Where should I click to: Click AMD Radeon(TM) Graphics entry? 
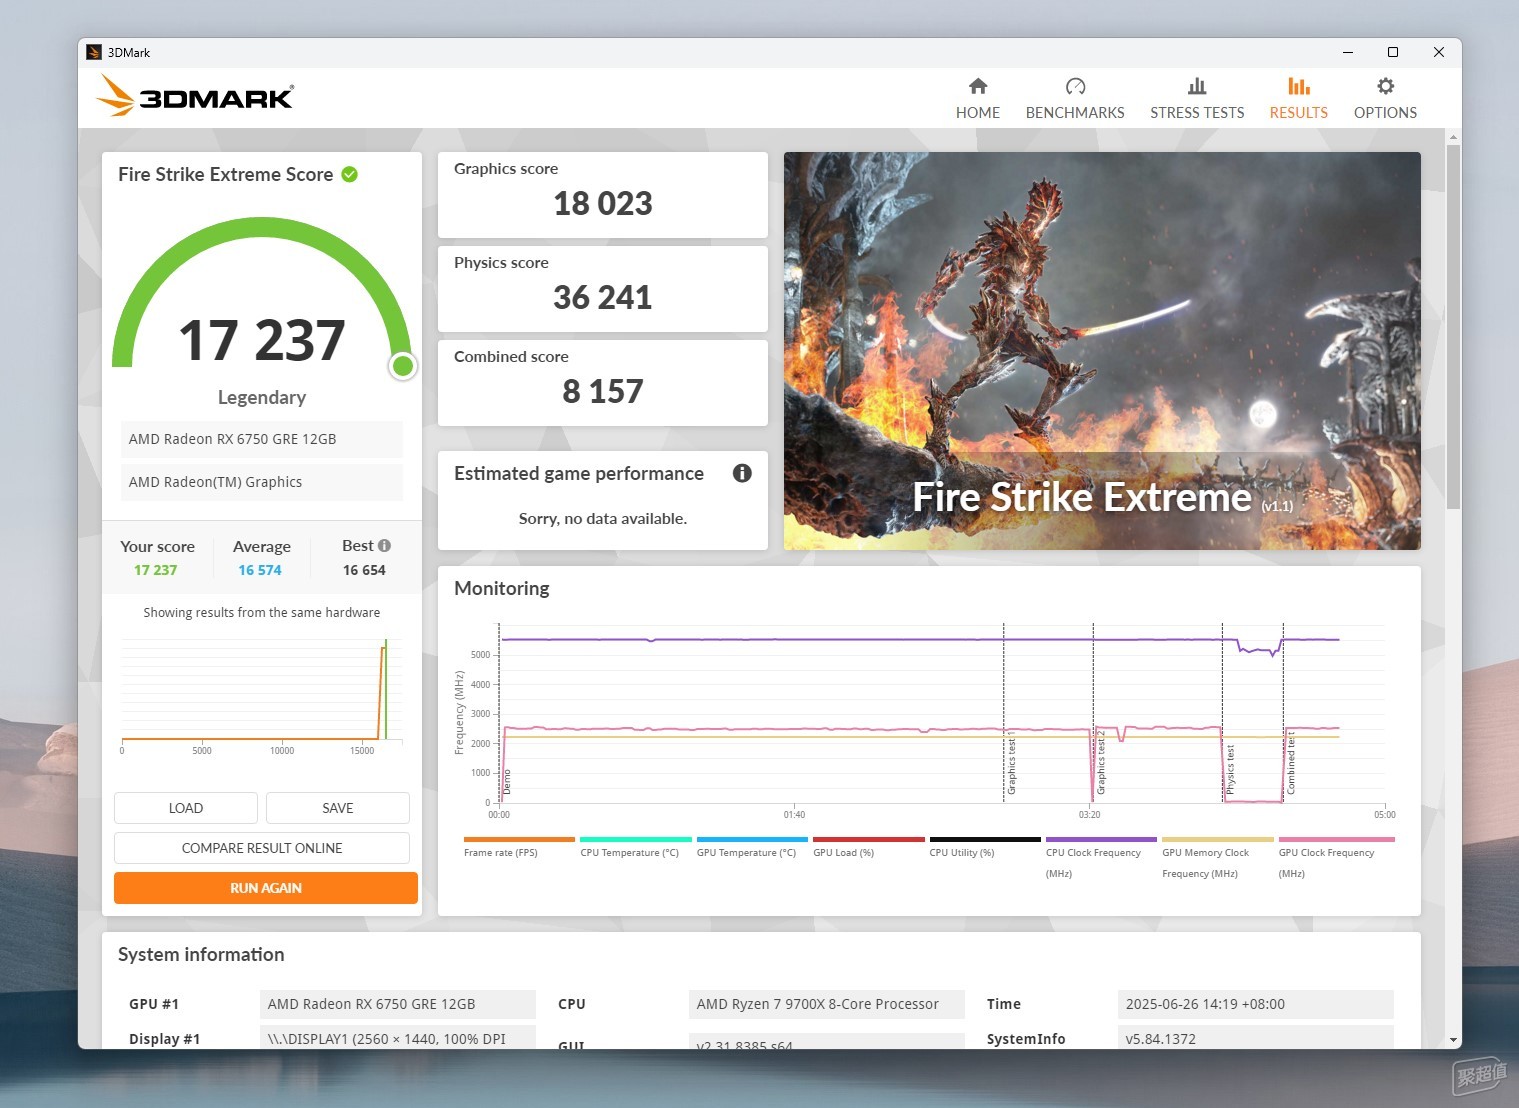(x=262, y=482)
